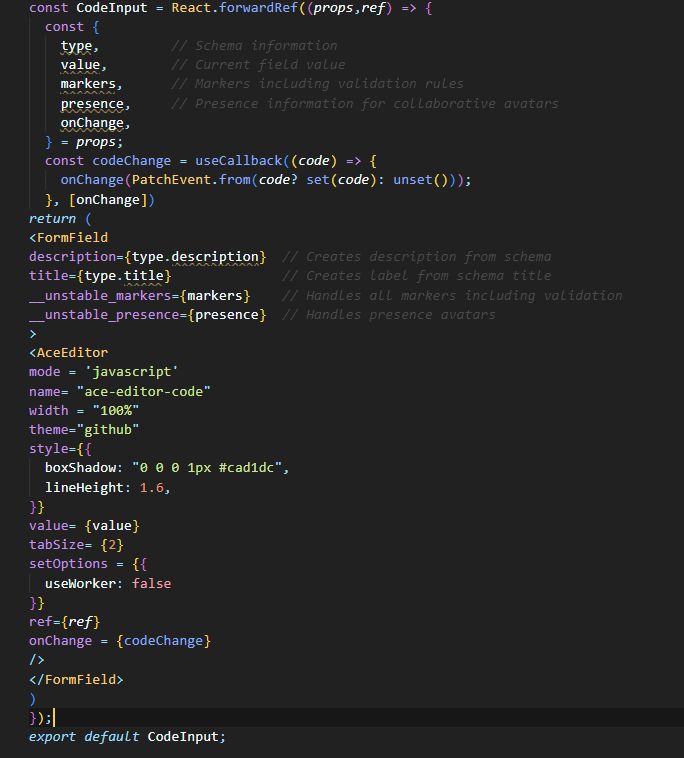Click the theme="github" attribute
This screenshot has width=684, height=758.
point(84,430)
